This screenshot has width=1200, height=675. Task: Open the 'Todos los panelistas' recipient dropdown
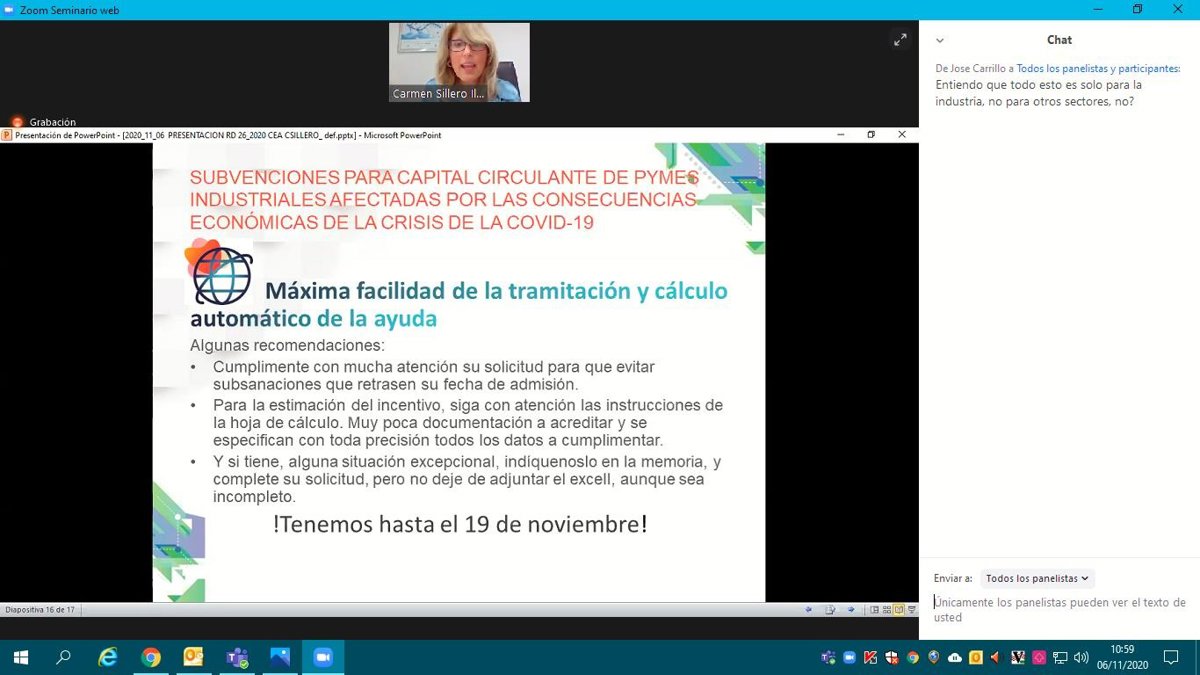(1038, 578)
